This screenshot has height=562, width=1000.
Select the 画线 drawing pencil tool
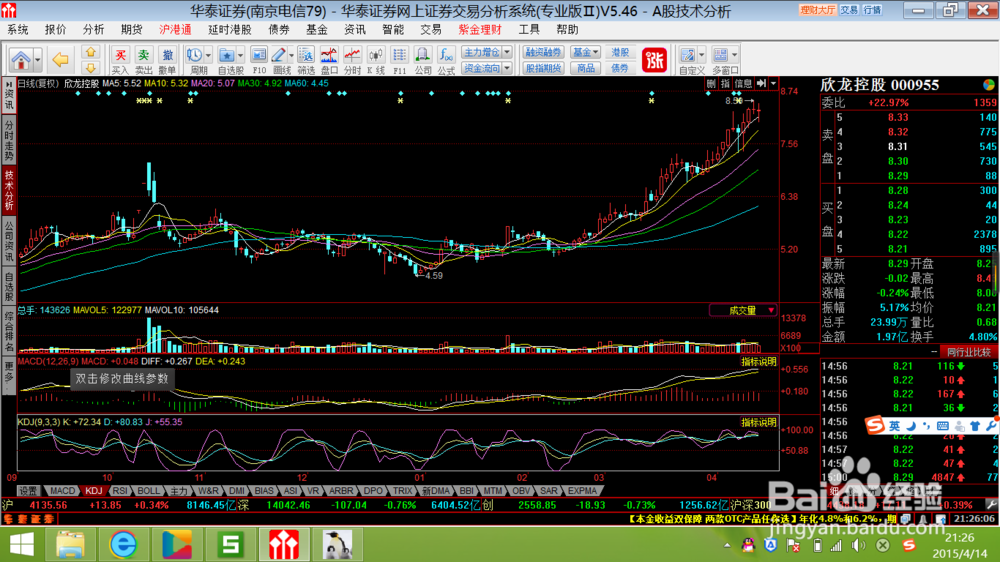pyautogui.click(x=279, y=55)
